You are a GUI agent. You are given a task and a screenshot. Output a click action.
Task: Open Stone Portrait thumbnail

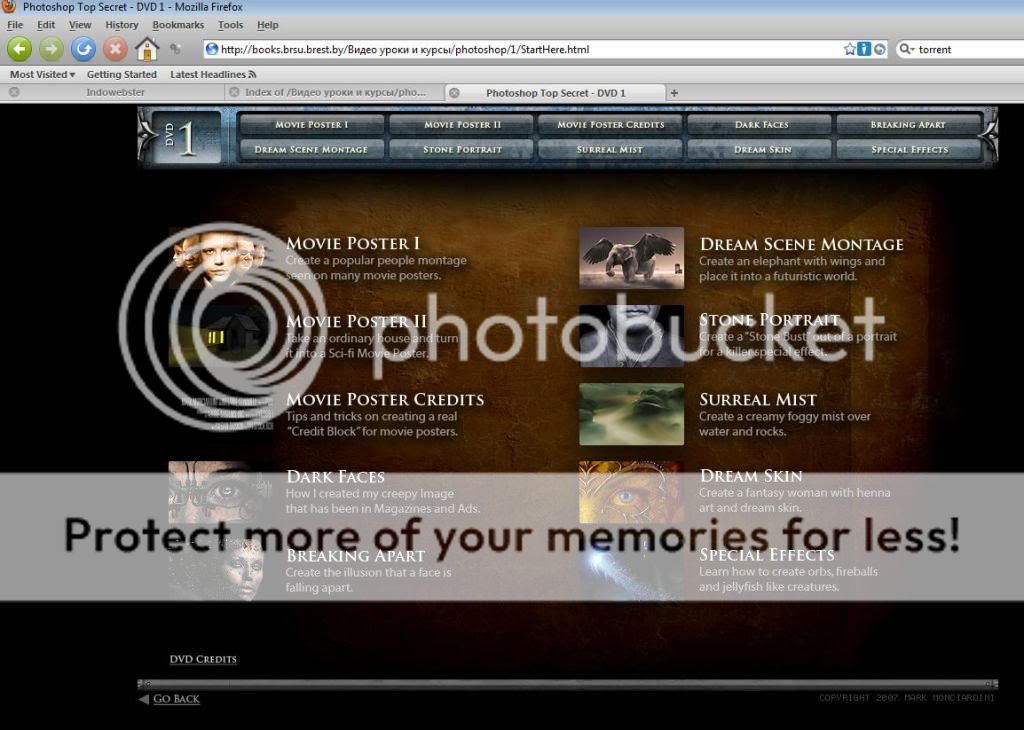(632, 336)
